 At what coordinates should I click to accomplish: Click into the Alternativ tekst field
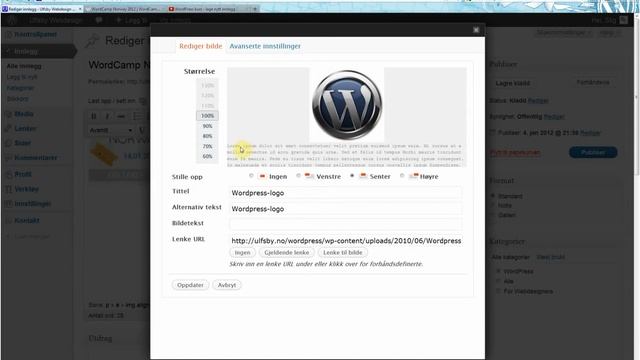point(346,209)
